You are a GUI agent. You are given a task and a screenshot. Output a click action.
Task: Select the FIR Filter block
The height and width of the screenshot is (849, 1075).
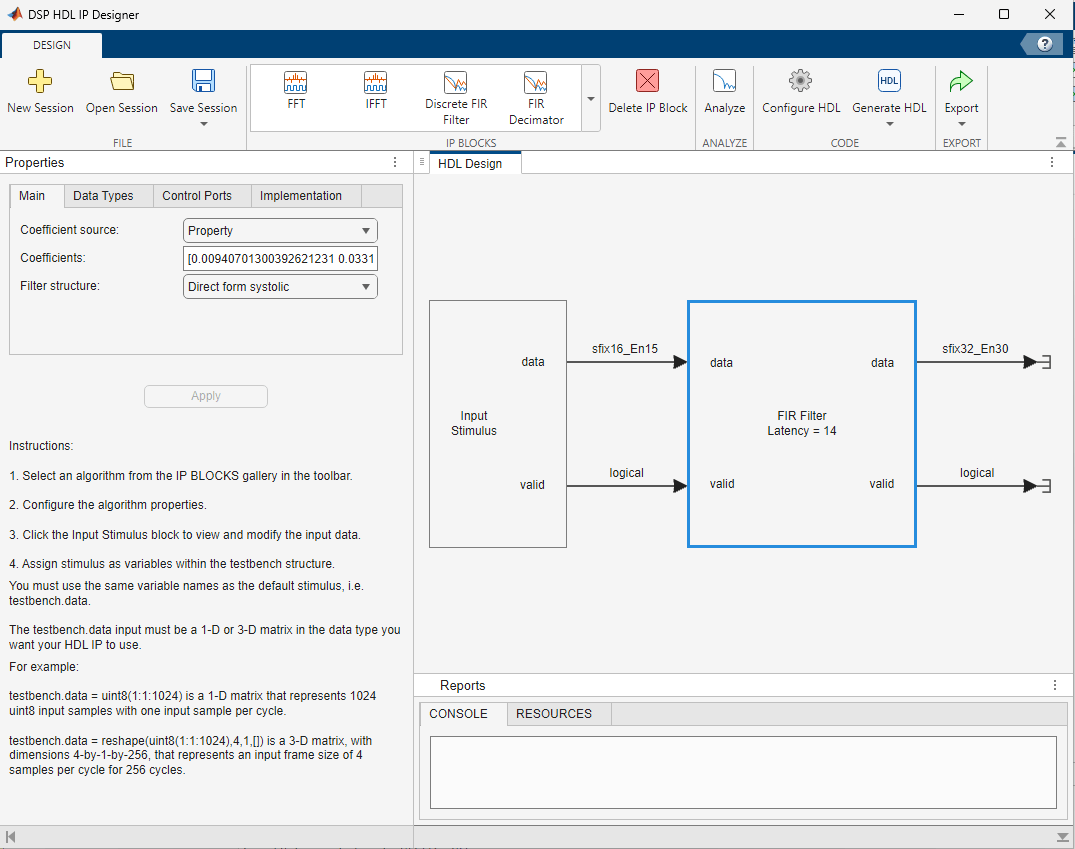(800, 423)
